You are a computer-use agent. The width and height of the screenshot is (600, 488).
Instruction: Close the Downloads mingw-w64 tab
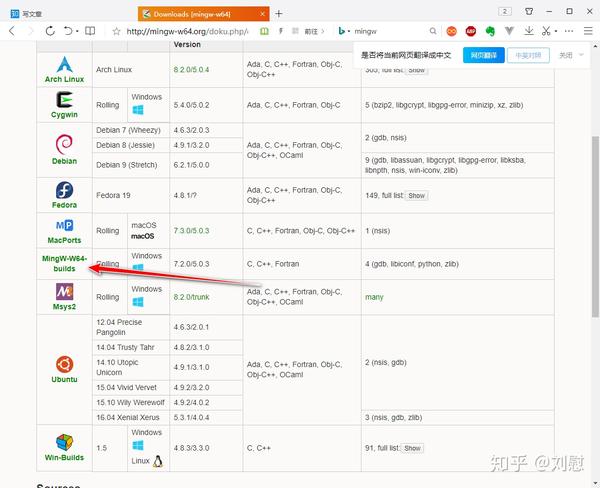click(x=262, y=14)
